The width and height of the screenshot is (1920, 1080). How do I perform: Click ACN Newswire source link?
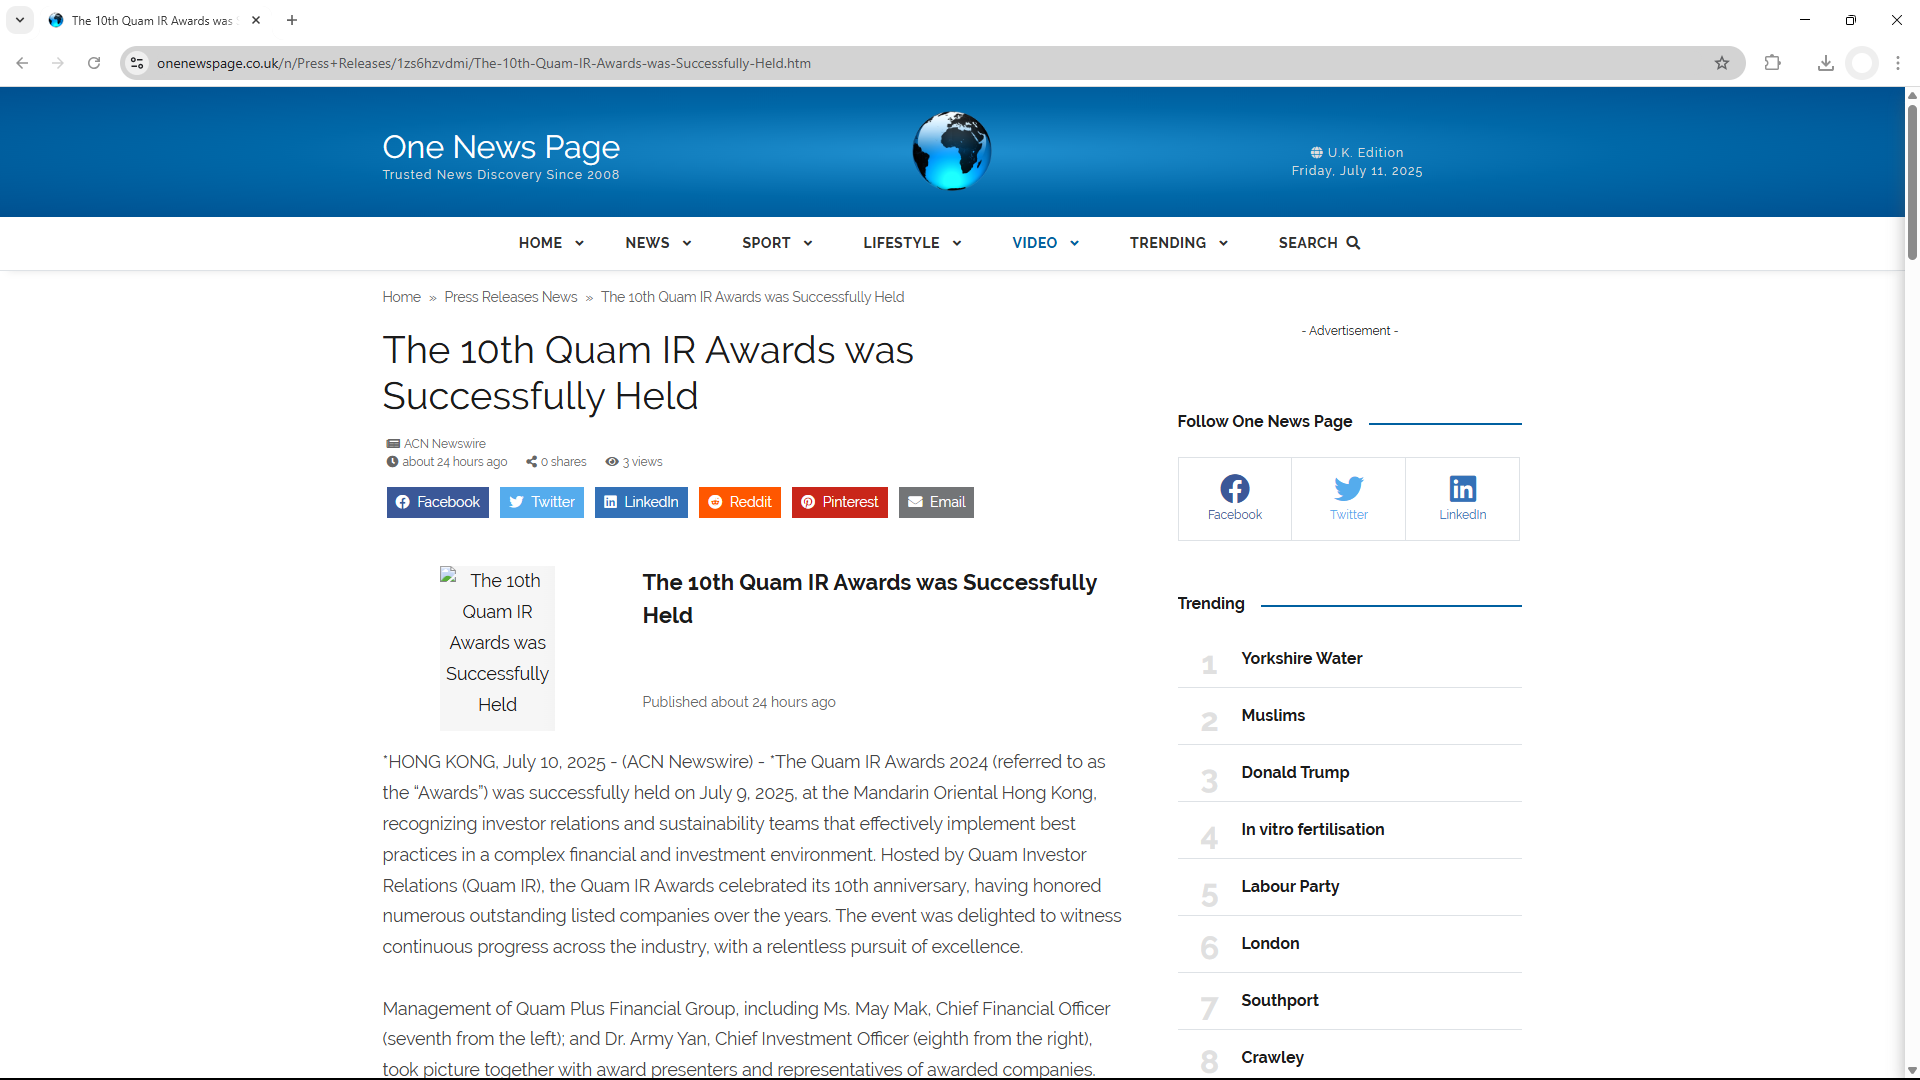(445, 443)
